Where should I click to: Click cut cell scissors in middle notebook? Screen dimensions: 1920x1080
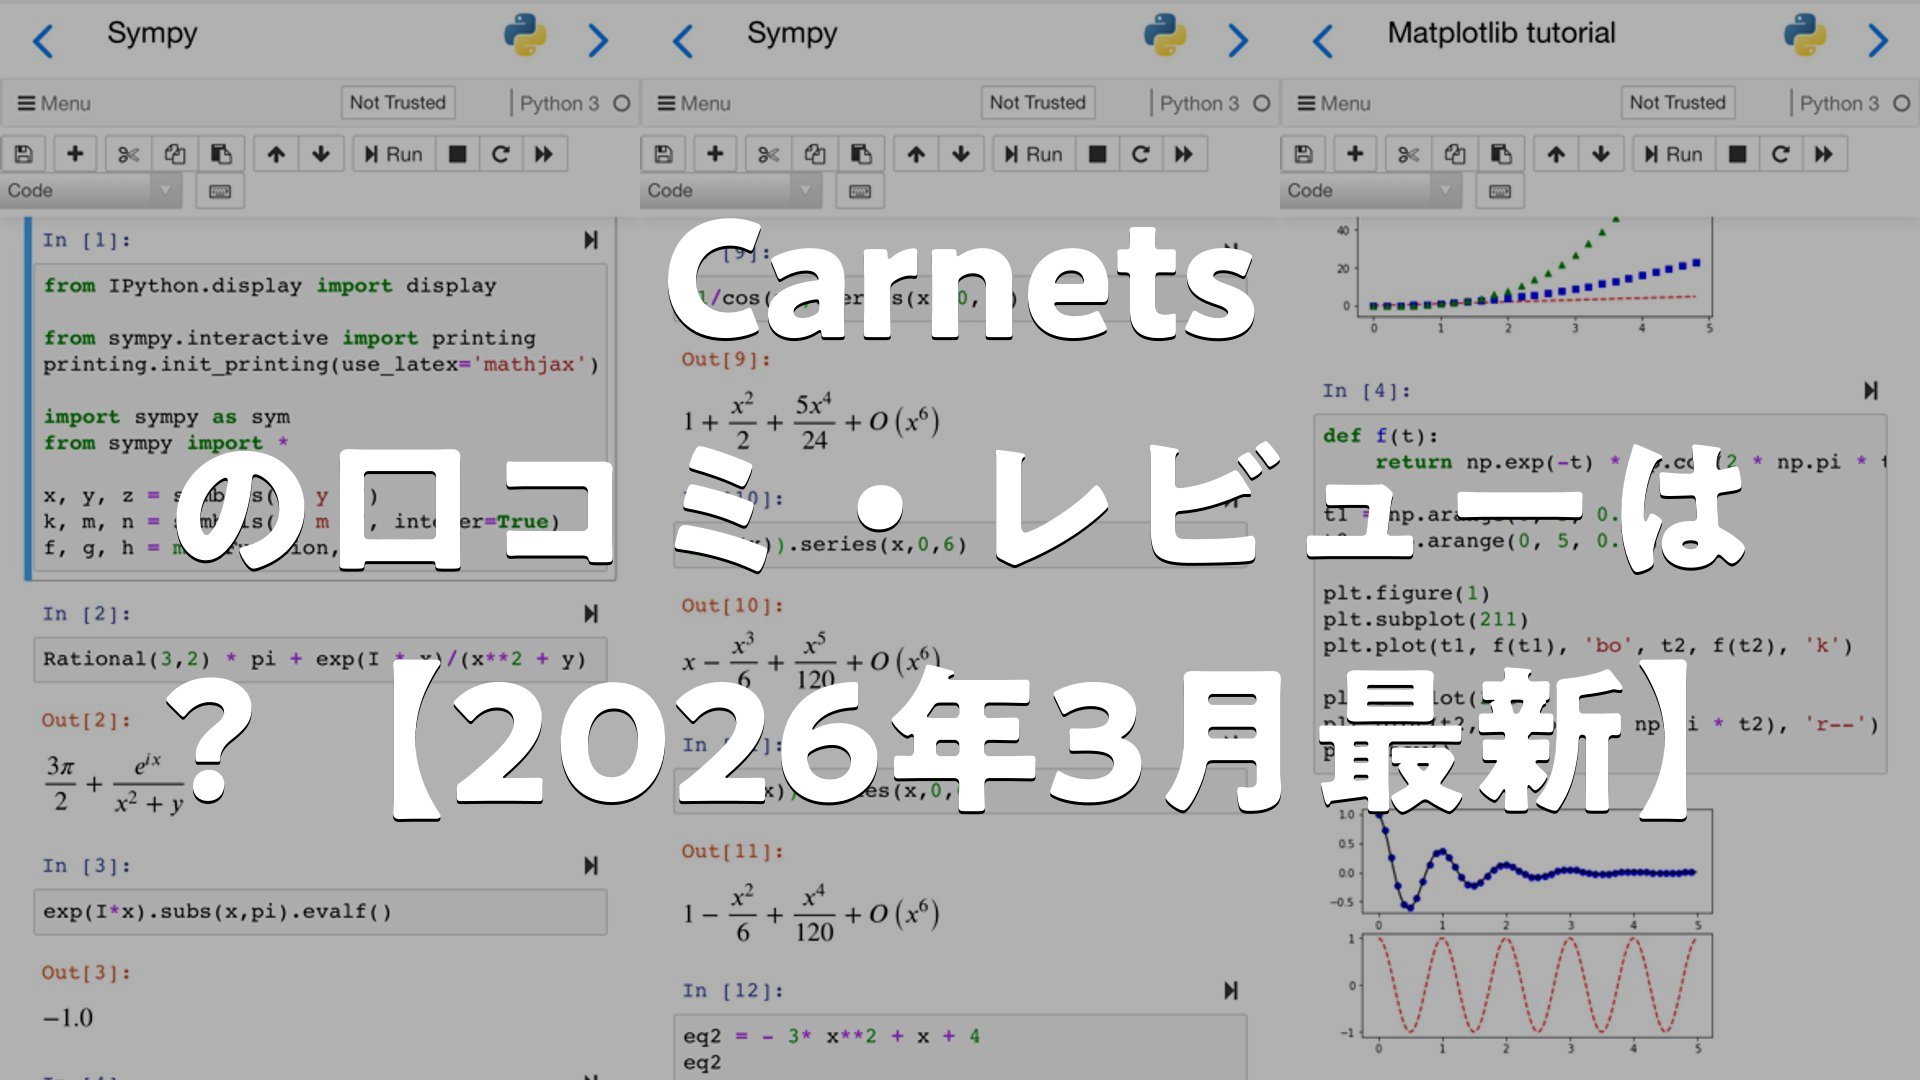click(x=768, y=154)
